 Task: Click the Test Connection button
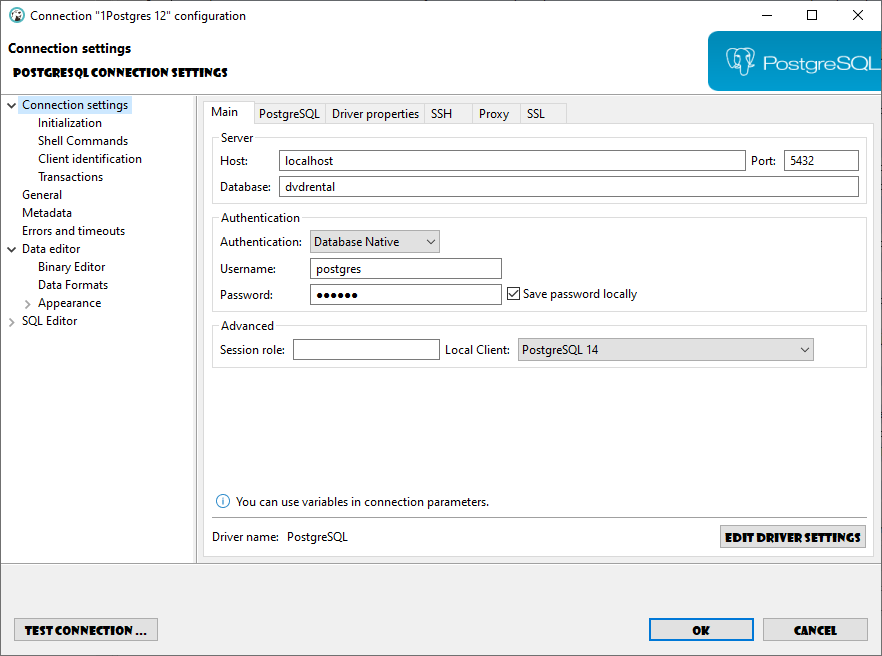pyautogui.click(x=86, y=630)
